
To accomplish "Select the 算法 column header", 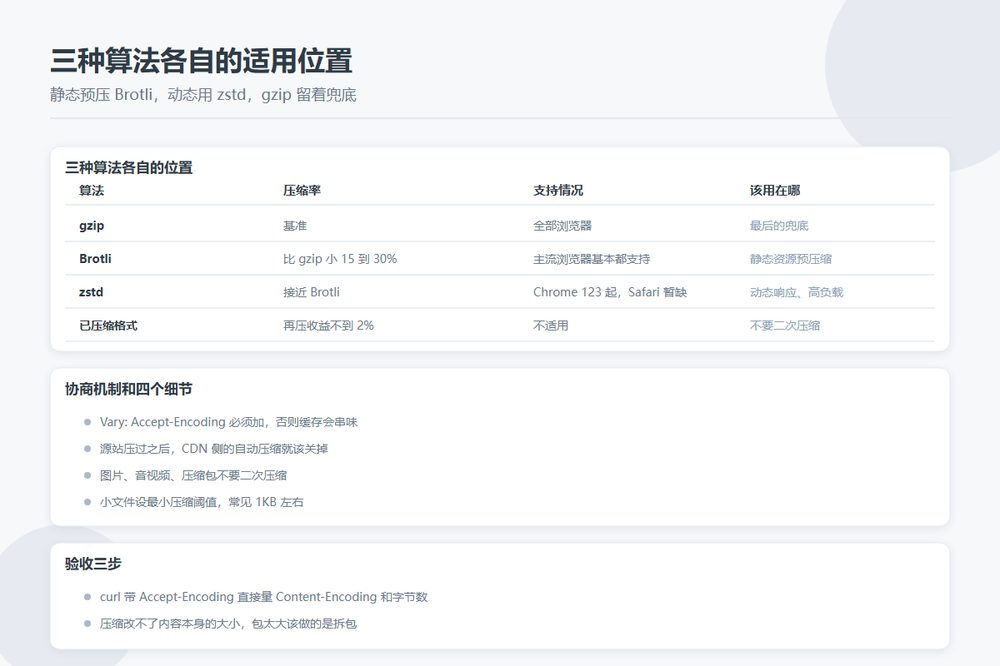I will (x=91, y=190).
